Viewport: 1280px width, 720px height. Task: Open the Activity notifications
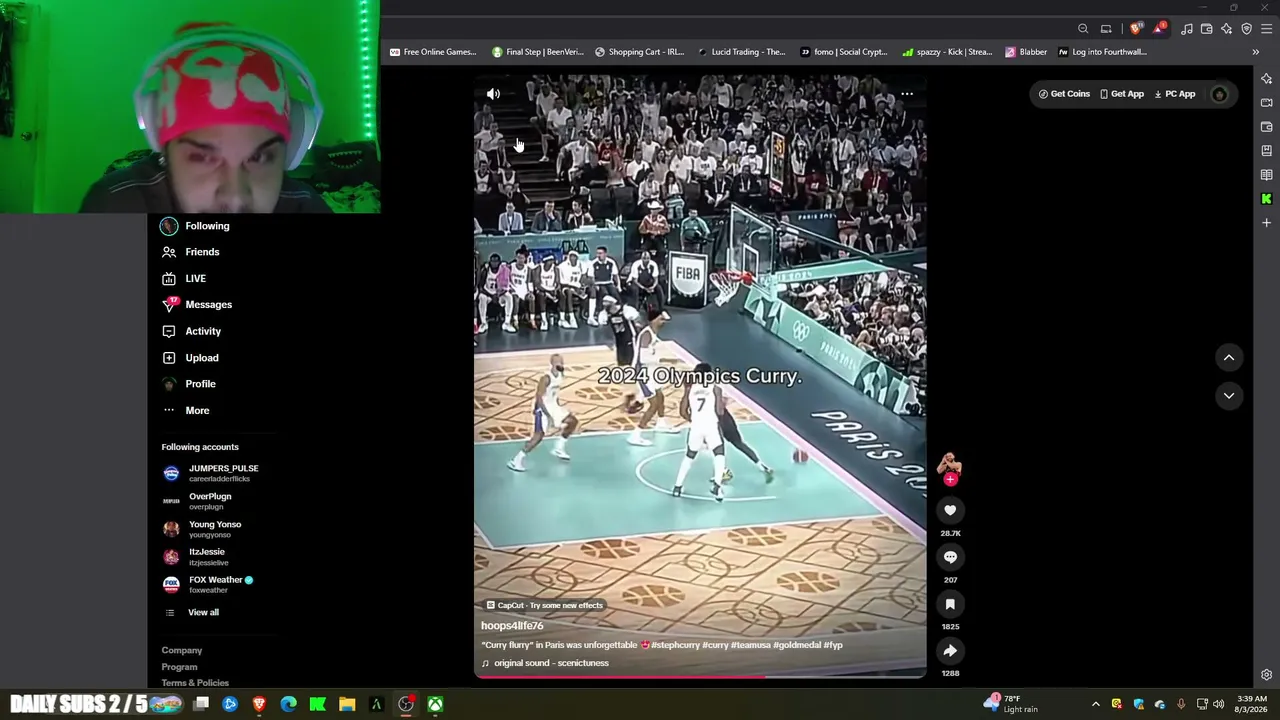click(191, 331)
